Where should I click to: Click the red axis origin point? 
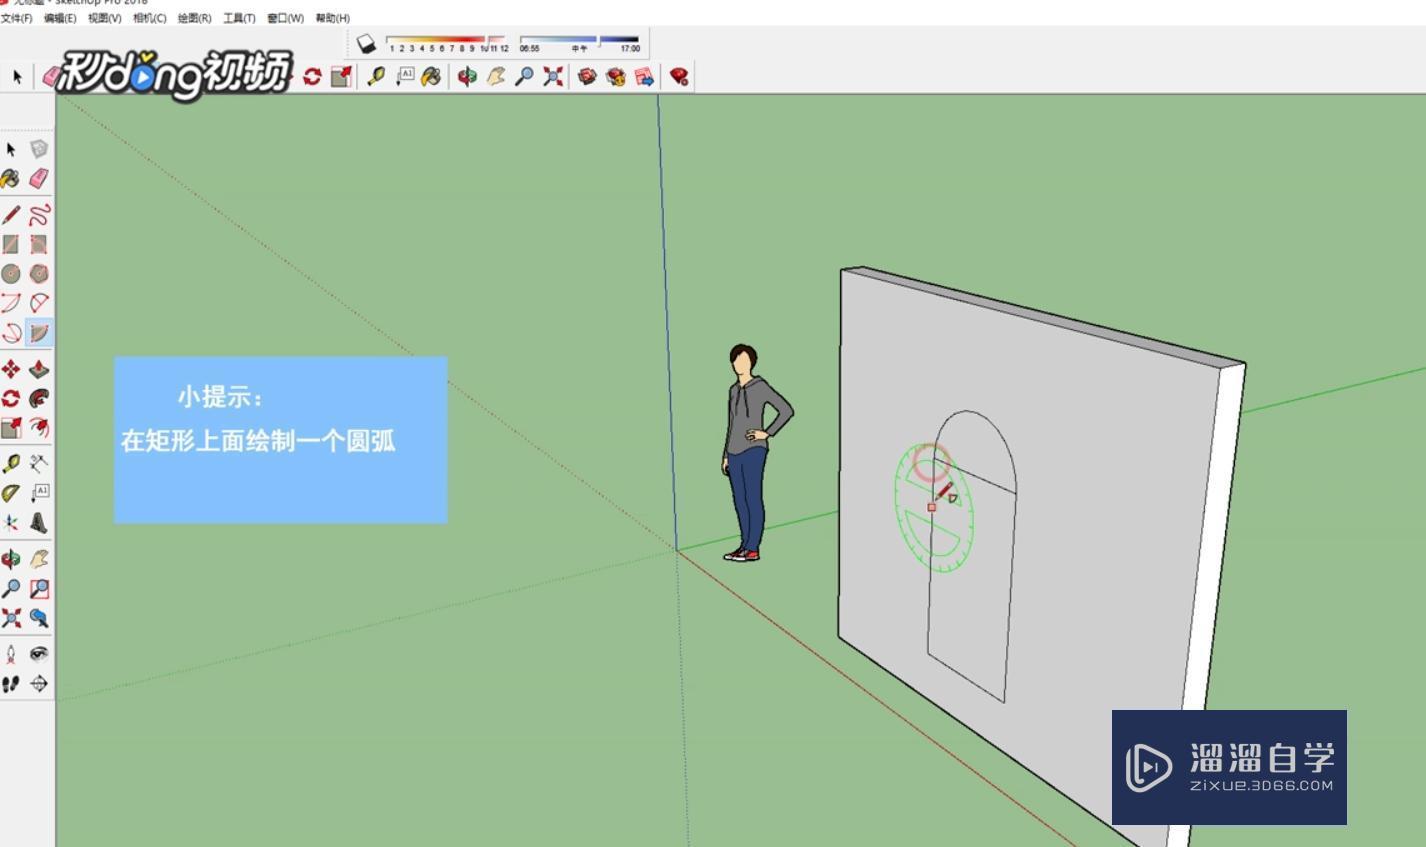[678, 550]
